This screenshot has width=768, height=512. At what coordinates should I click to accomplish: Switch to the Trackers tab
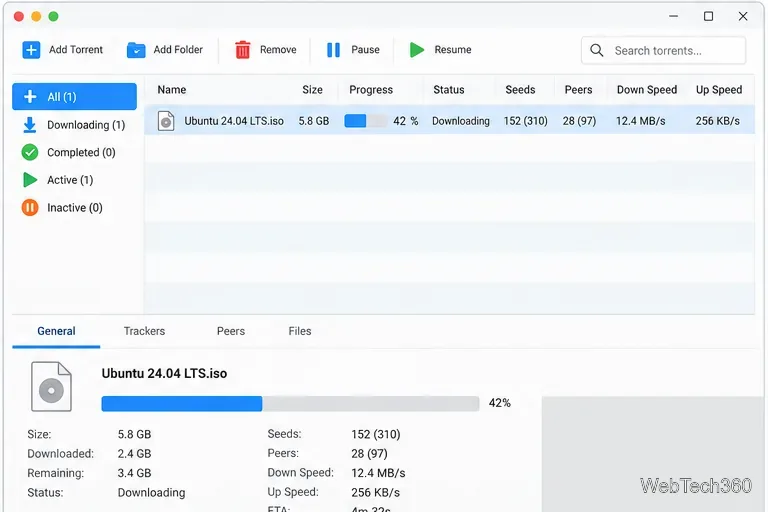pyautogui.click(x=144, y=331)
